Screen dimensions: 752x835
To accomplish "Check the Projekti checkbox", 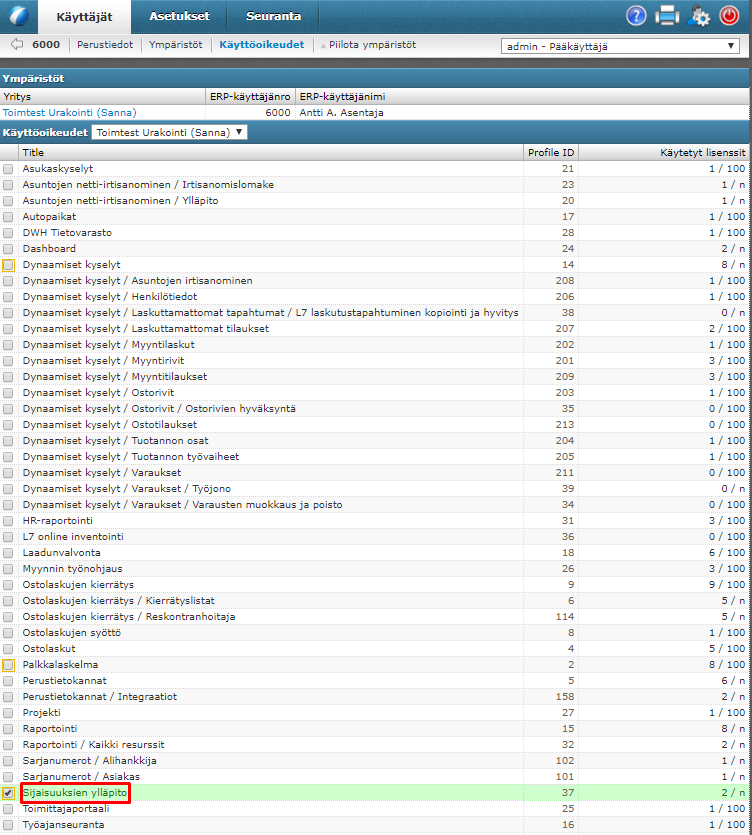I will [x=8, y=713].
